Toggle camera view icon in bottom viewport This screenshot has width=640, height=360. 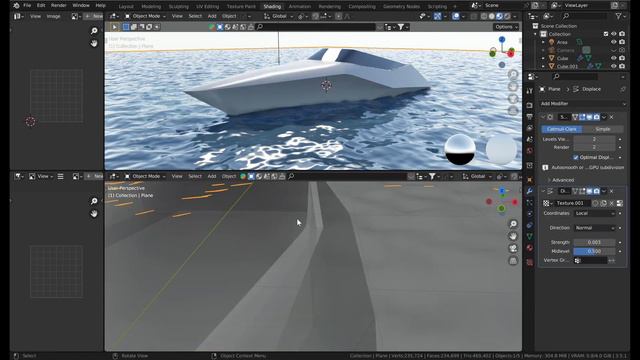tap(513, 248)
